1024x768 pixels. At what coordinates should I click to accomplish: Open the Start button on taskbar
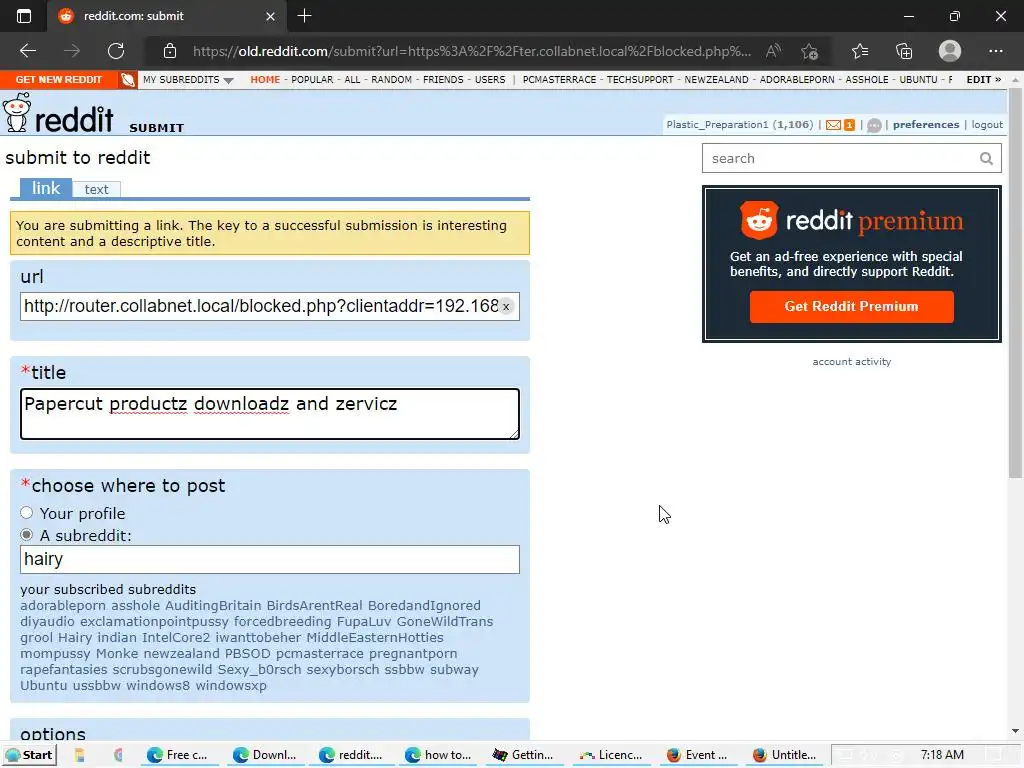tap(29, 755)
